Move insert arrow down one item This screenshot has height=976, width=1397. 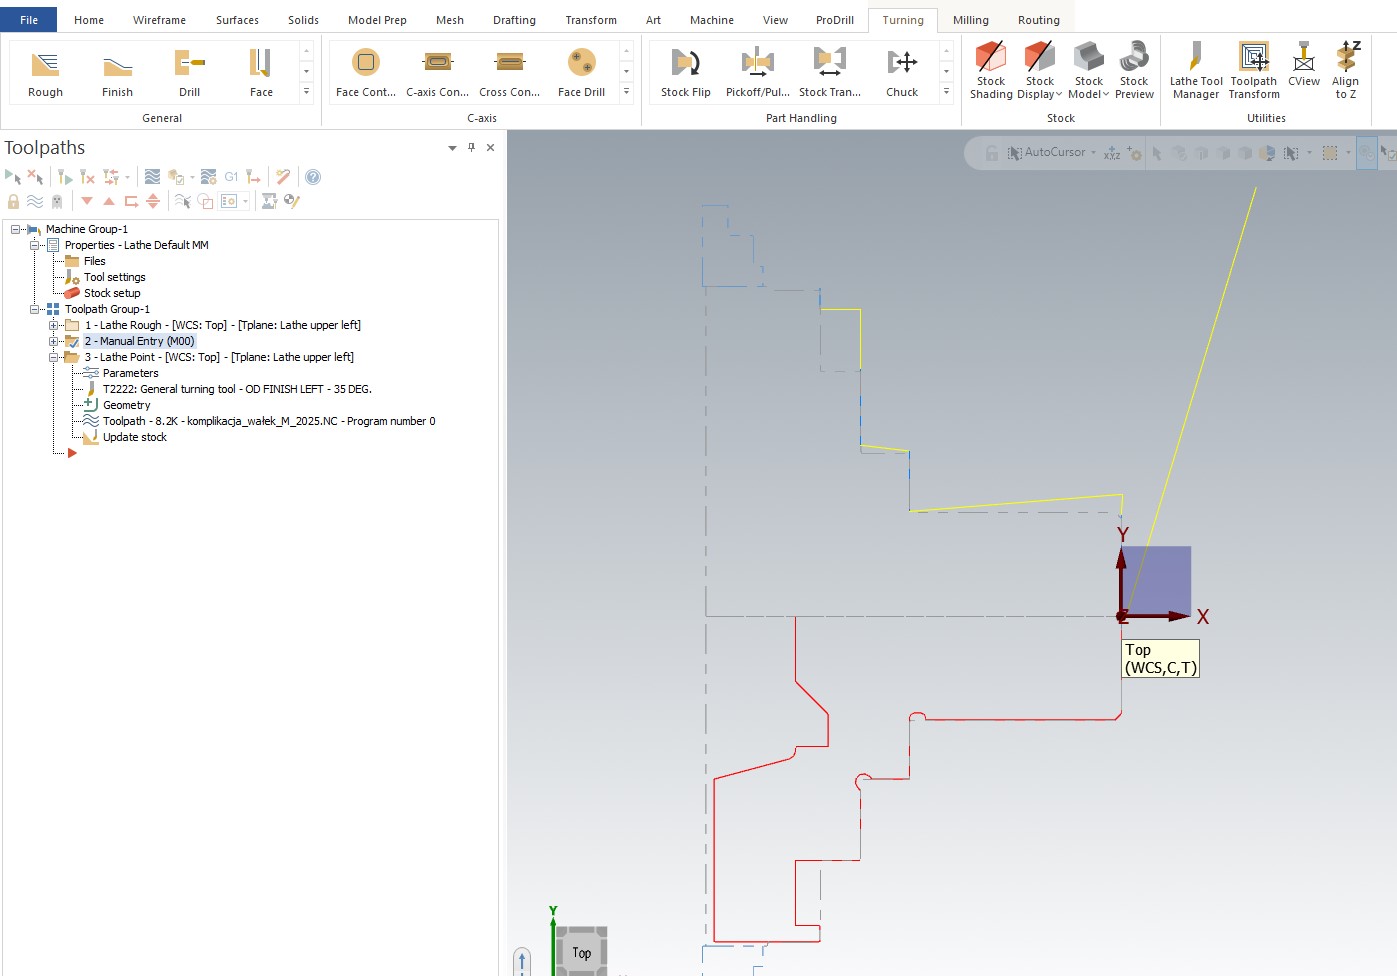[x=87, y=201]
